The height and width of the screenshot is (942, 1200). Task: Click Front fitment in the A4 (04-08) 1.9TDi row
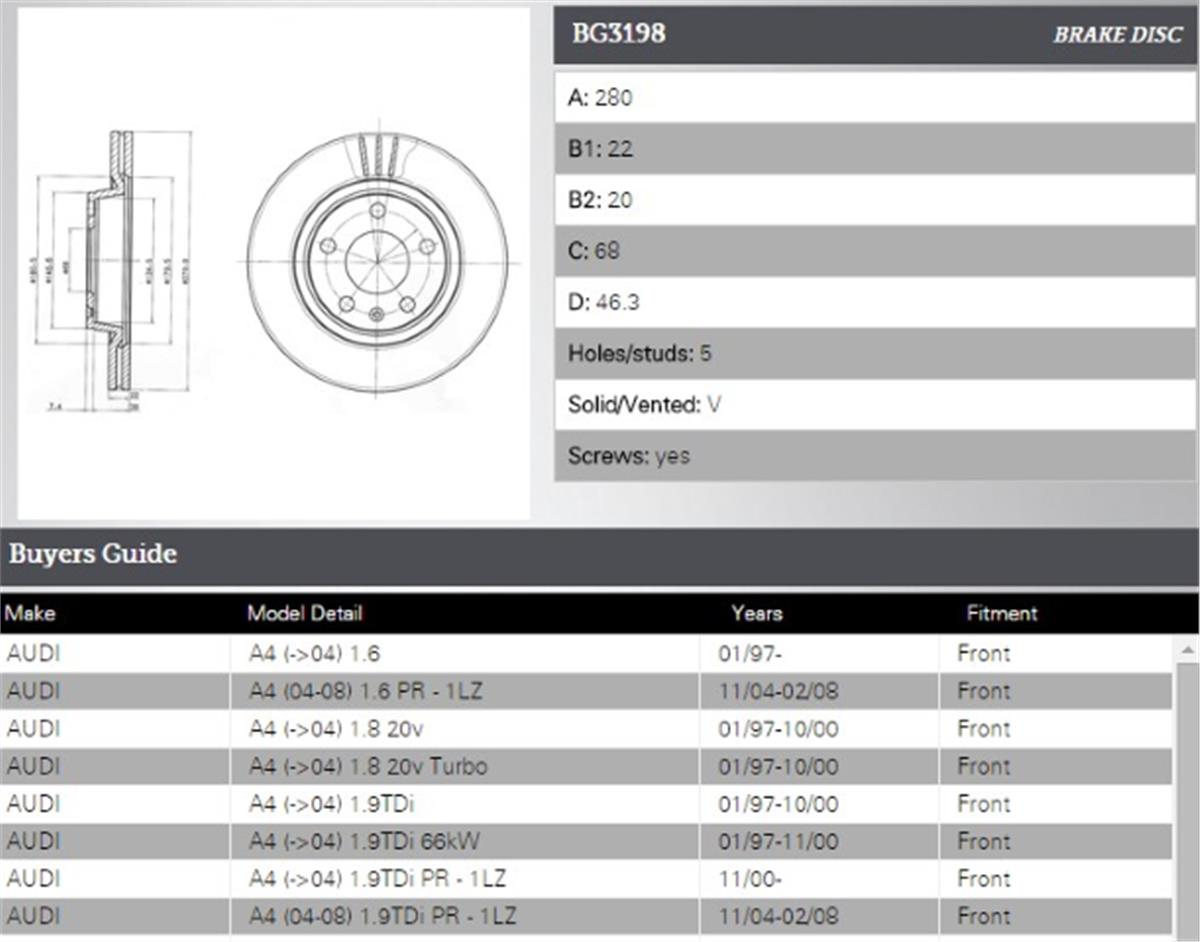click(1056, 916)
